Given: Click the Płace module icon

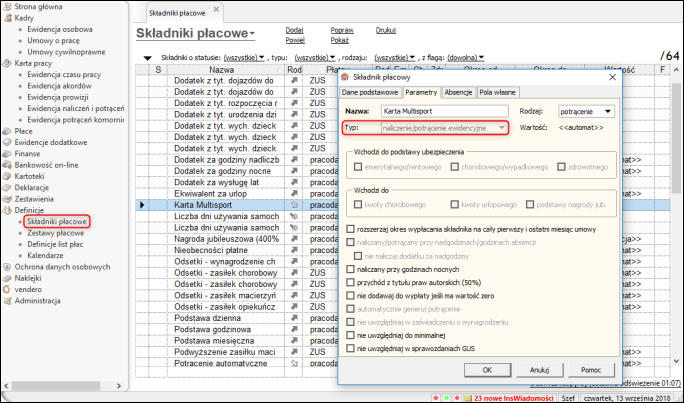Looking at the screenshot, I should (x=7, y=131).
